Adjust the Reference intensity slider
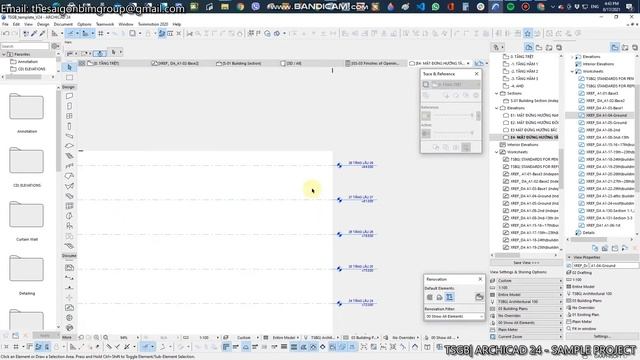Viewport: 640px width, 360px height. 453,116
